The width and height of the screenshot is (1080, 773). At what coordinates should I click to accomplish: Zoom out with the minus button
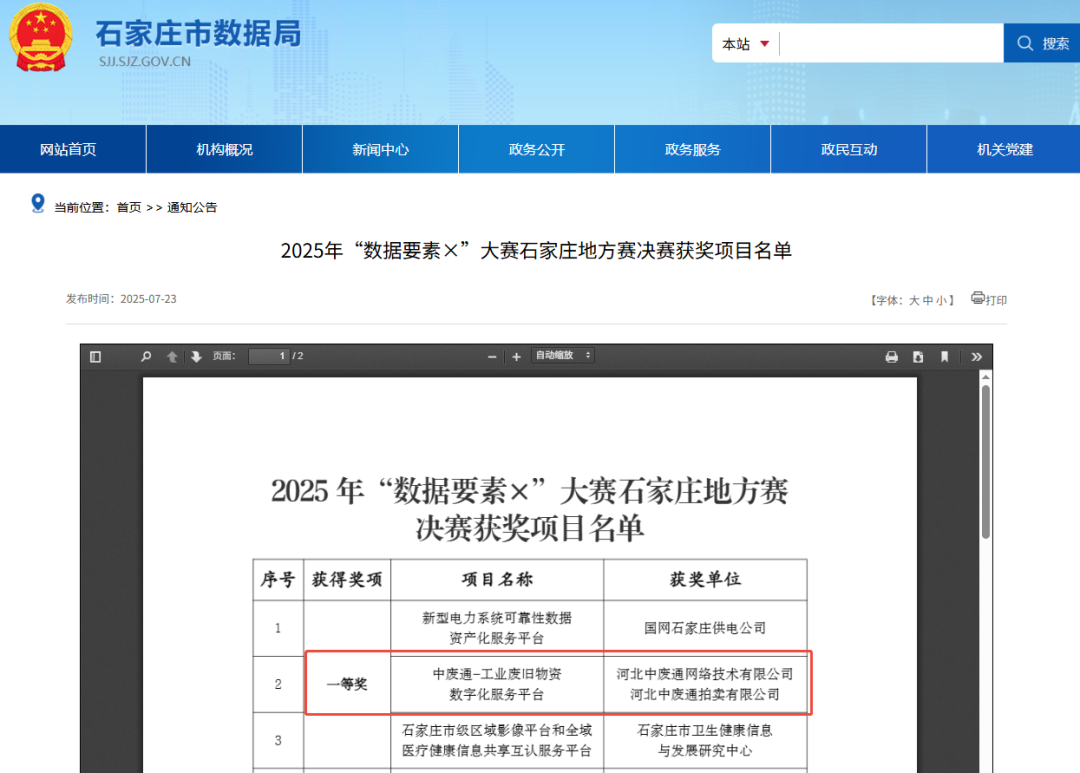492,357
